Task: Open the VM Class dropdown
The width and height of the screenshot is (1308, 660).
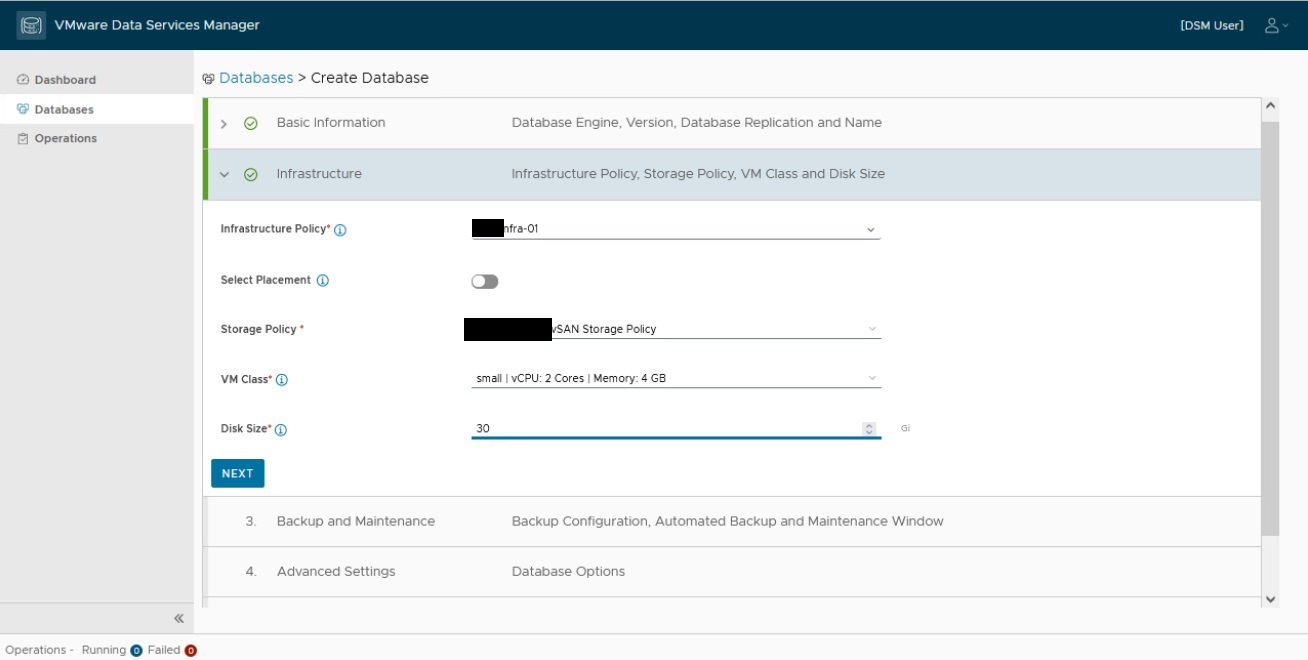Action: click(x=676, y=379)
